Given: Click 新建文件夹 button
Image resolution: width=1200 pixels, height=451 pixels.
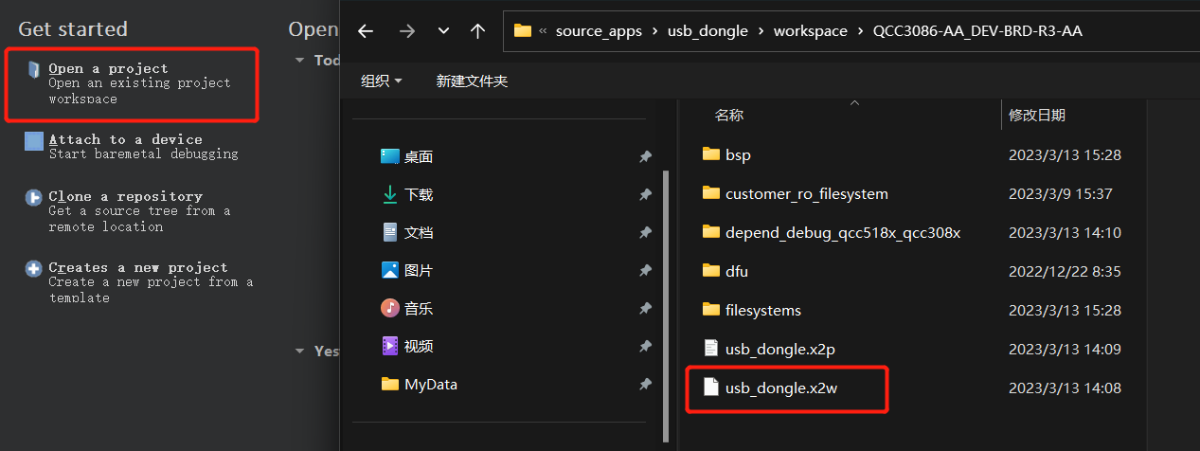Looking at the screenshot, I should (472, 81).
